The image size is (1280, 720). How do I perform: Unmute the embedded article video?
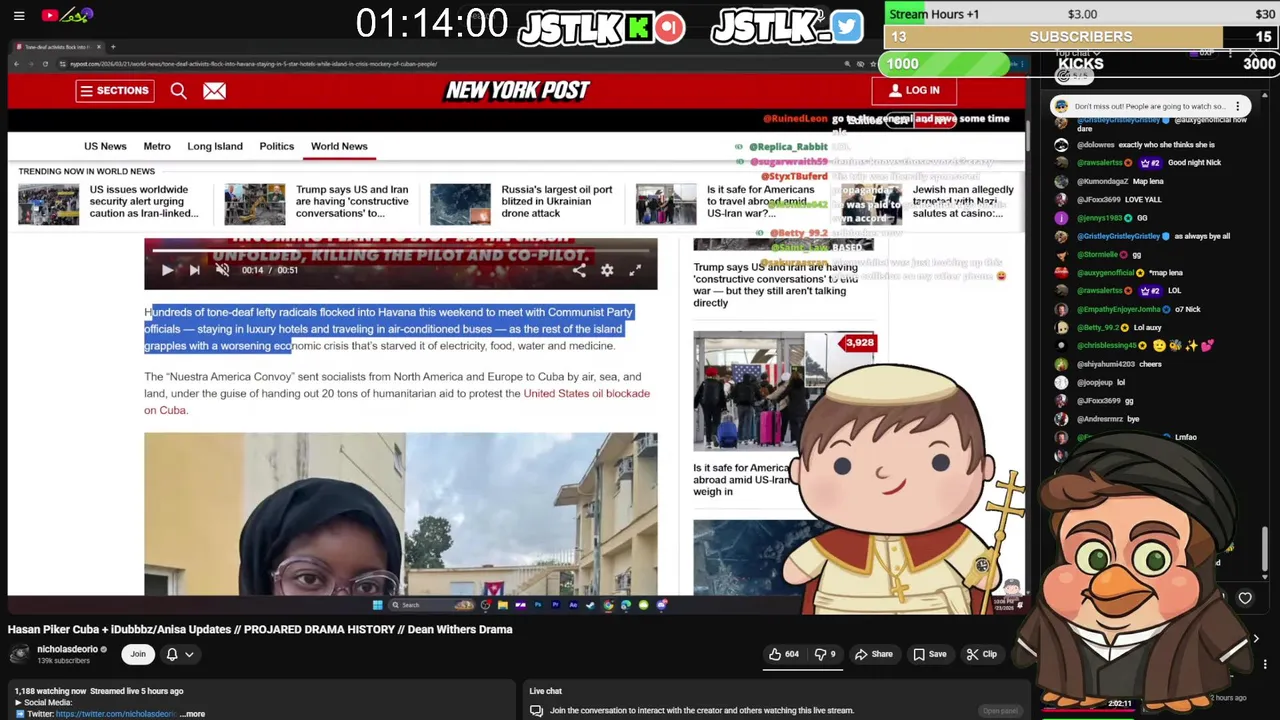pyautogui.click(x=222, y=270)
